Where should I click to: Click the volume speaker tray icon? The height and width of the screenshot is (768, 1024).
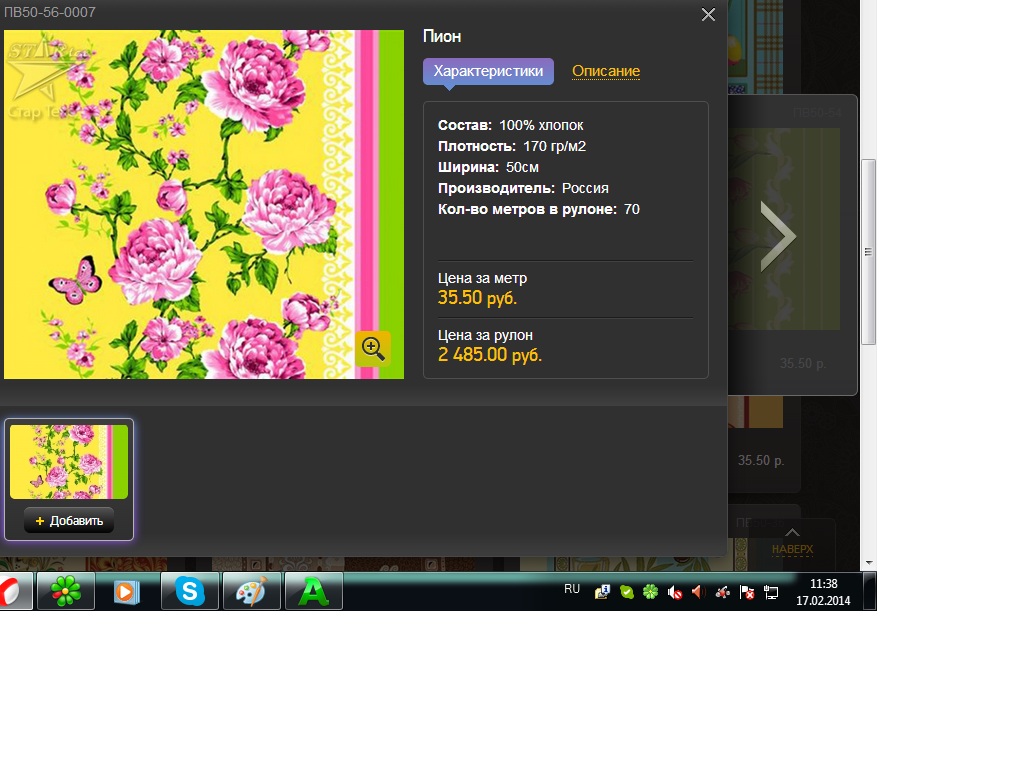698,592
